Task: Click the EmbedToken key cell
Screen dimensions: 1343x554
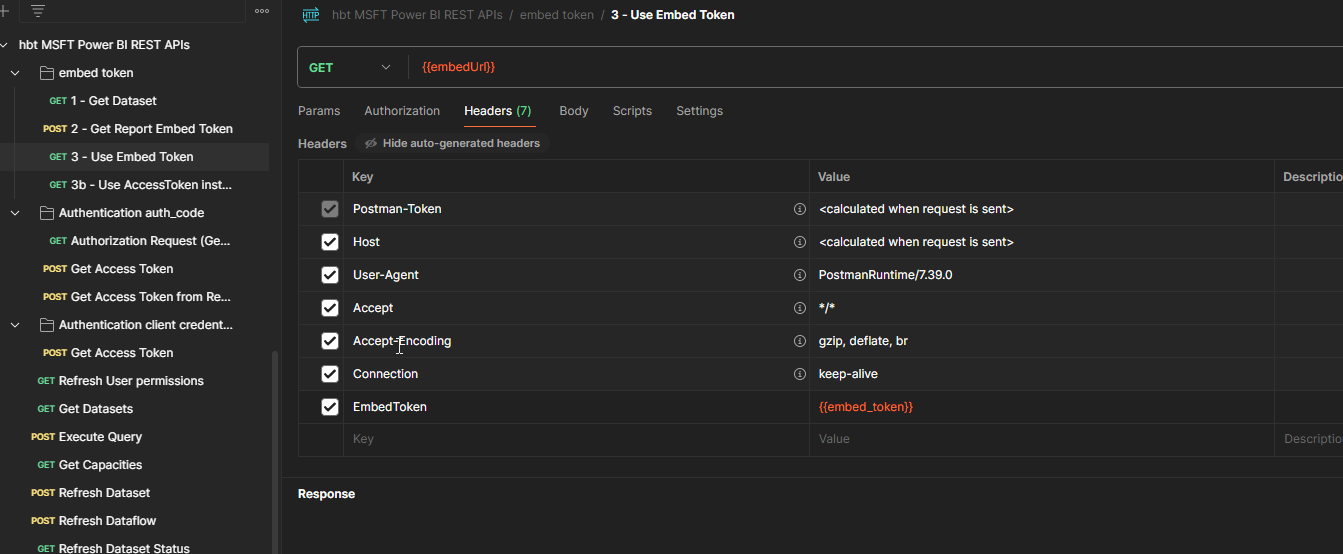Action: [576, 407]
